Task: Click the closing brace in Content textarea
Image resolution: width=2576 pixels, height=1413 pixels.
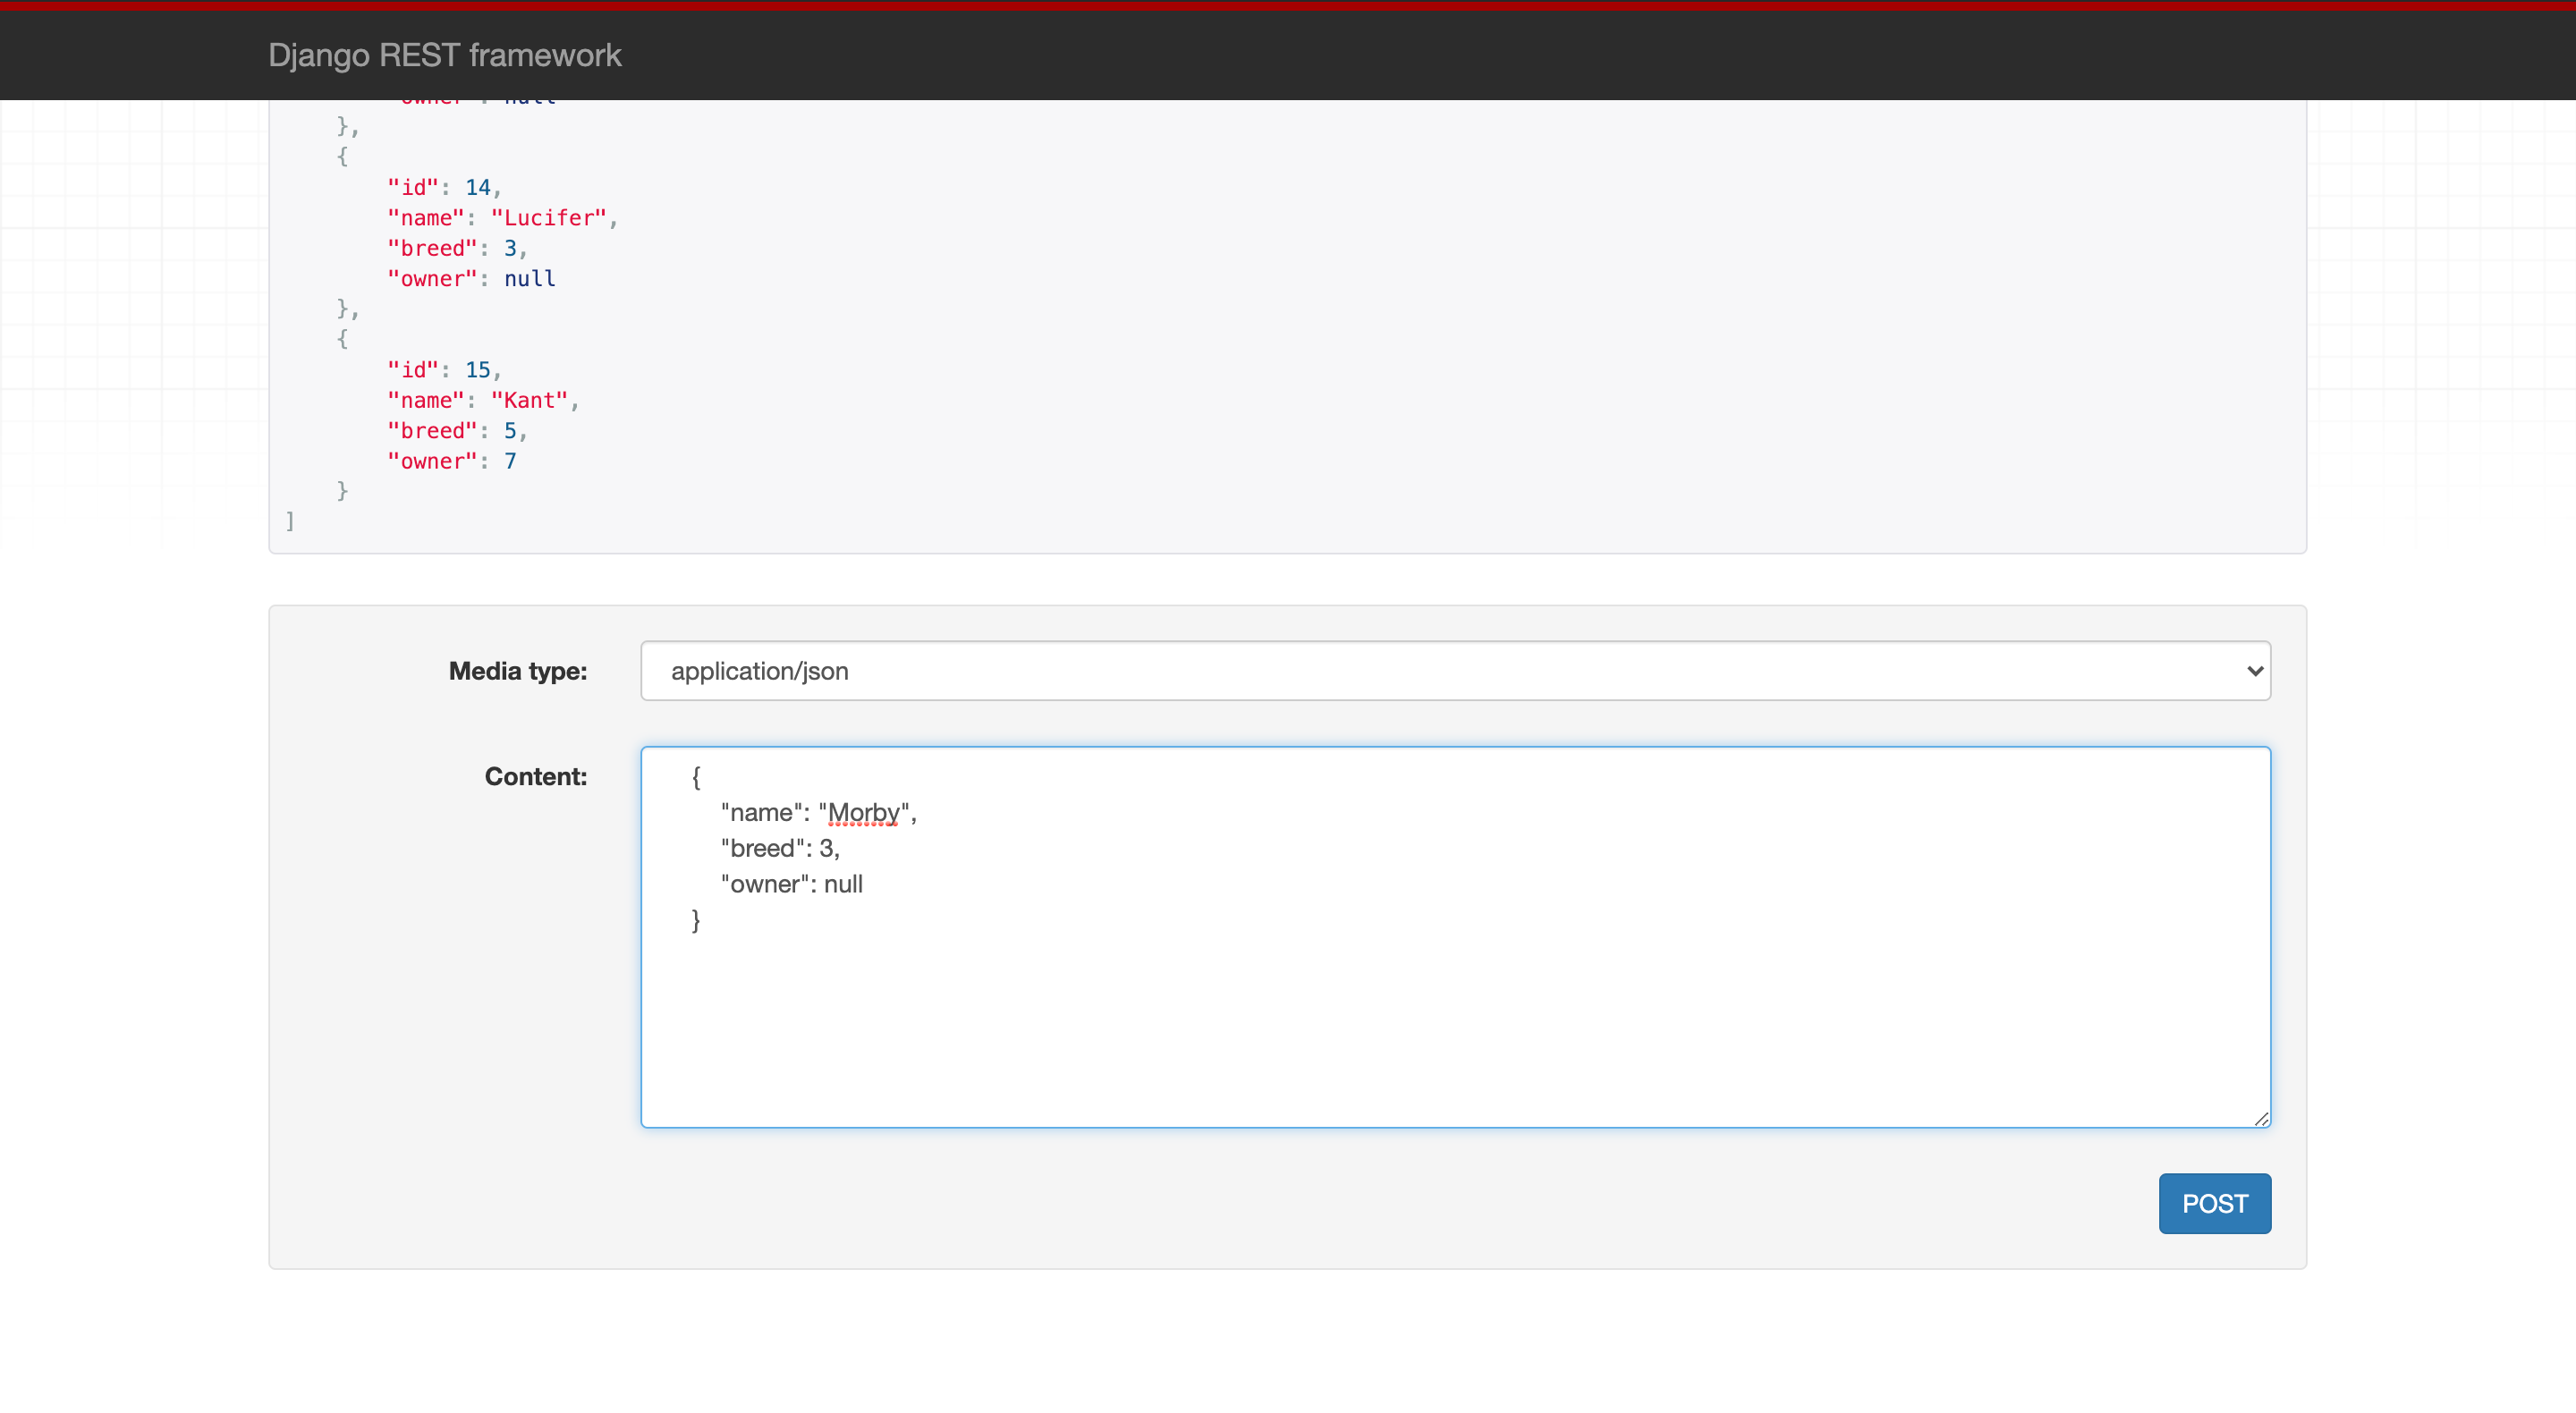Action: (696, 920)
